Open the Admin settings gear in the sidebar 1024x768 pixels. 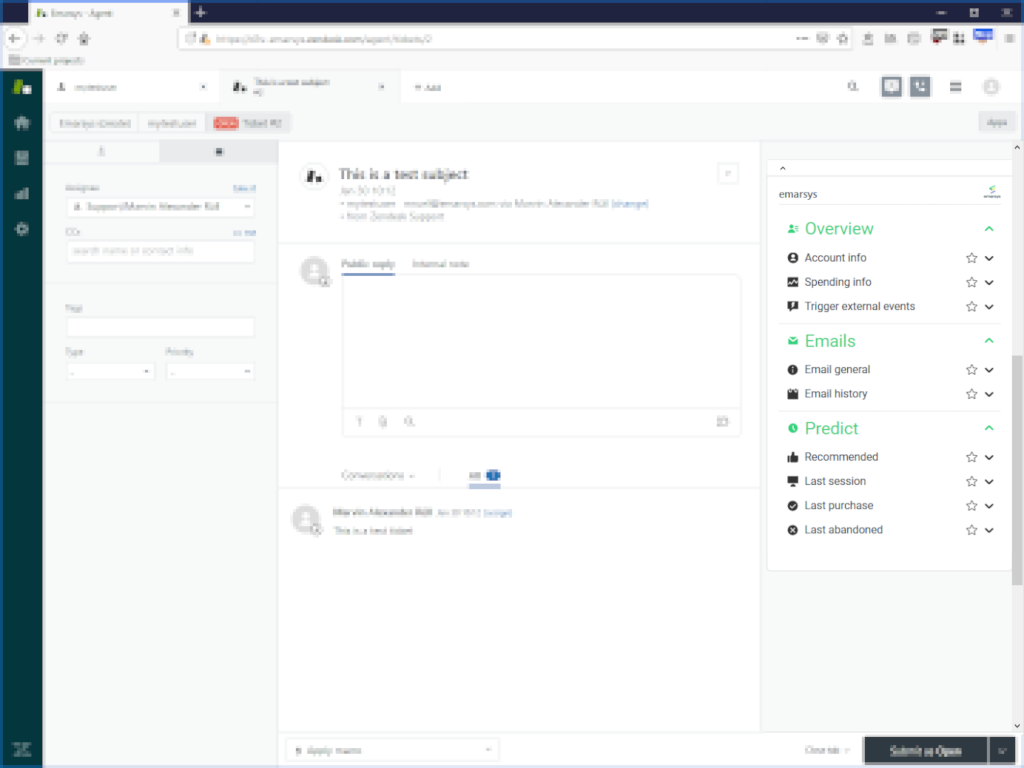point(22,229)
